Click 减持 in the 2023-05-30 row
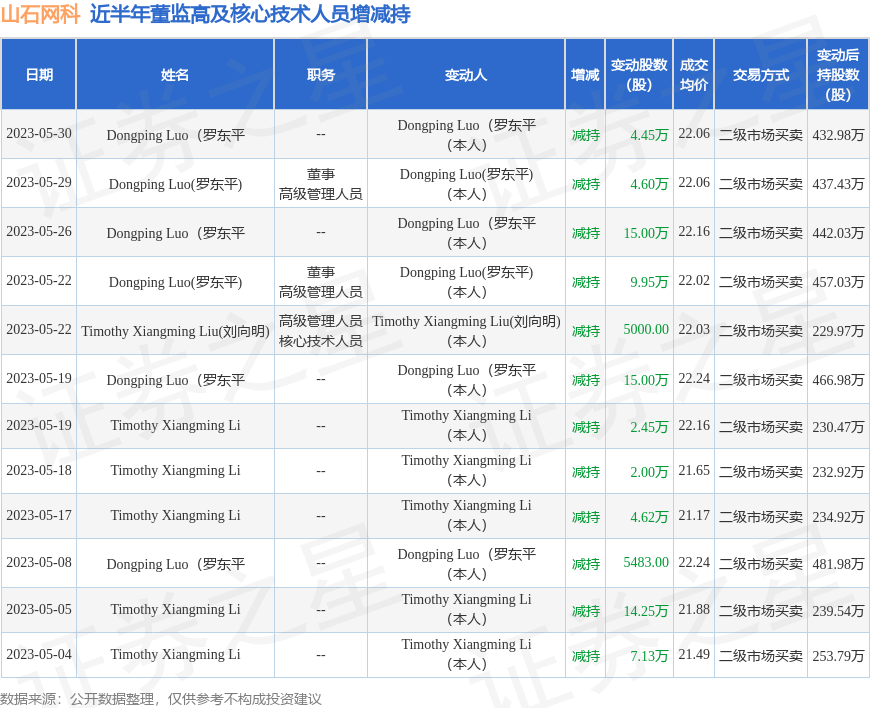The width and height of the screenshot is (870, 708). pos(586,135)
